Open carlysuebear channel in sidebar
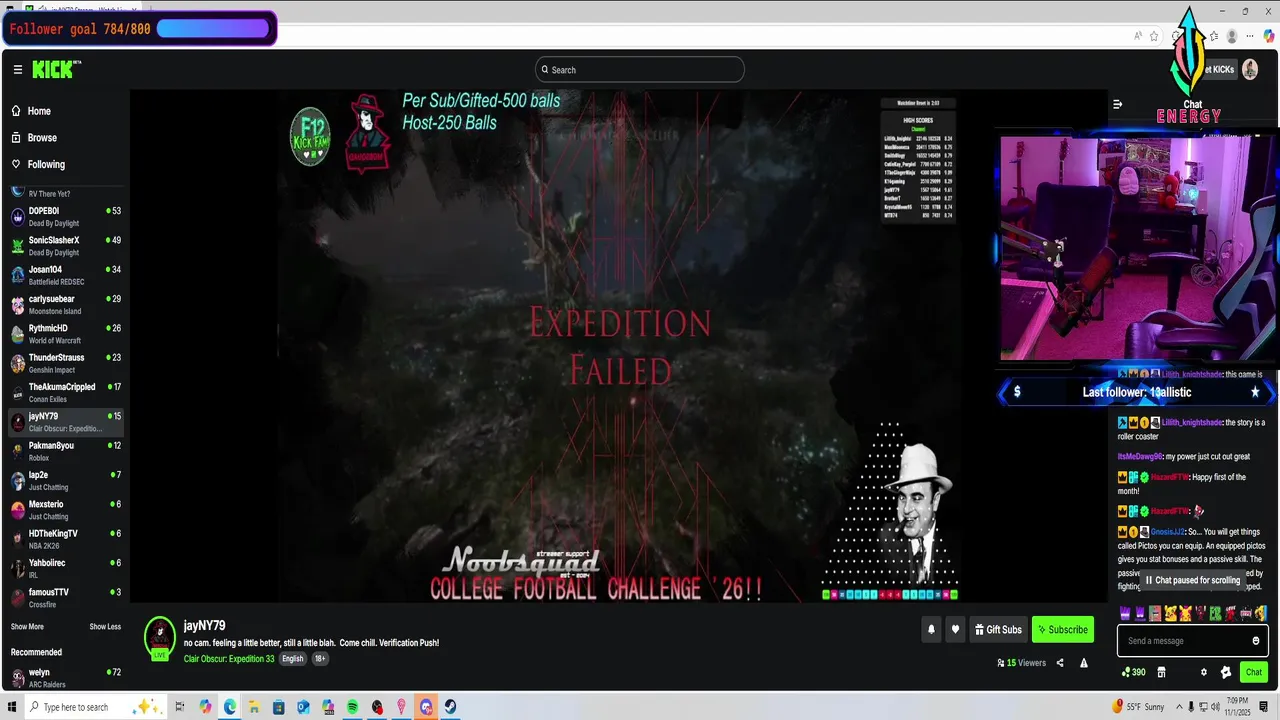 65,305
